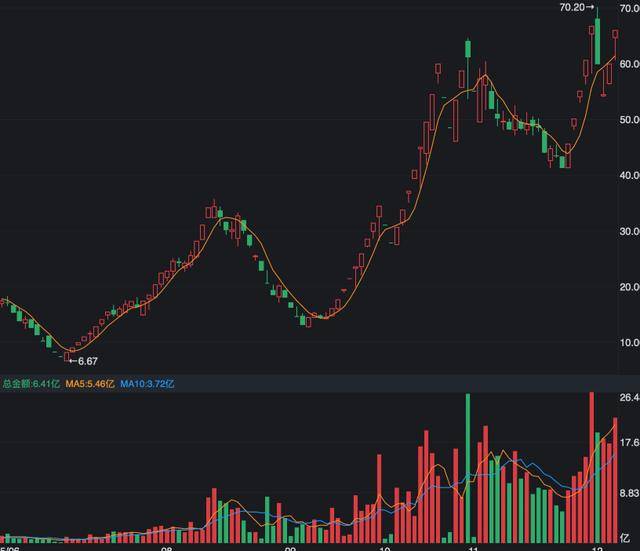Click the 30.0 price axis label
The image size is (640, 551).
(629, 232)
